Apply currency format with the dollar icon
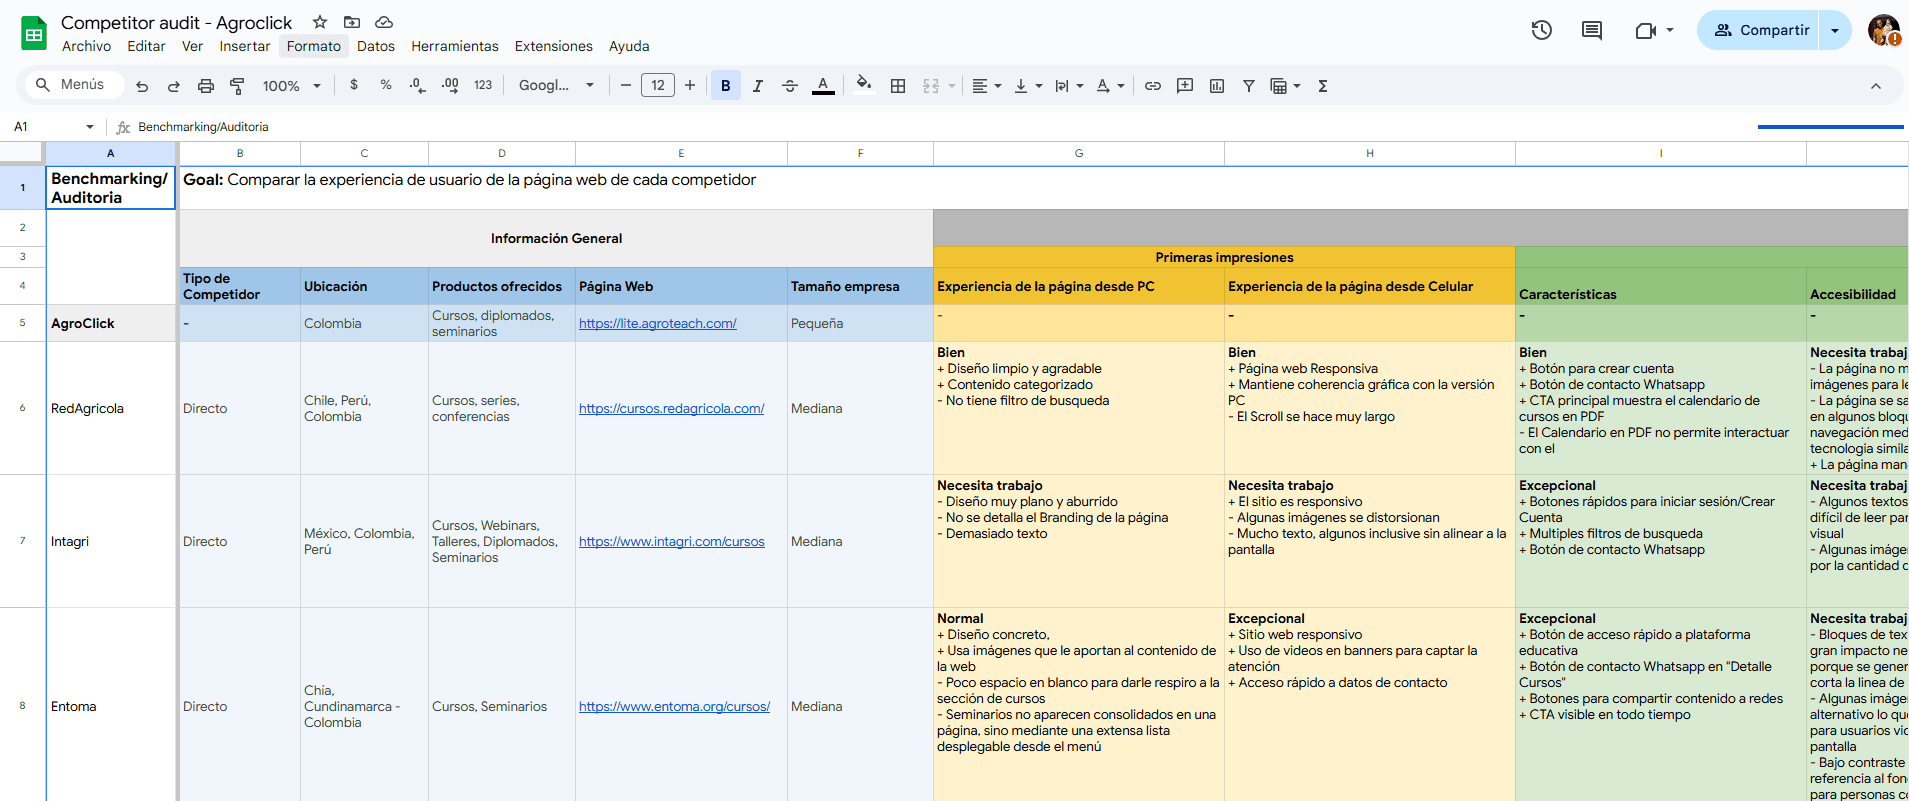Screen dimensions: 1909x801 (x=354, y=85)
